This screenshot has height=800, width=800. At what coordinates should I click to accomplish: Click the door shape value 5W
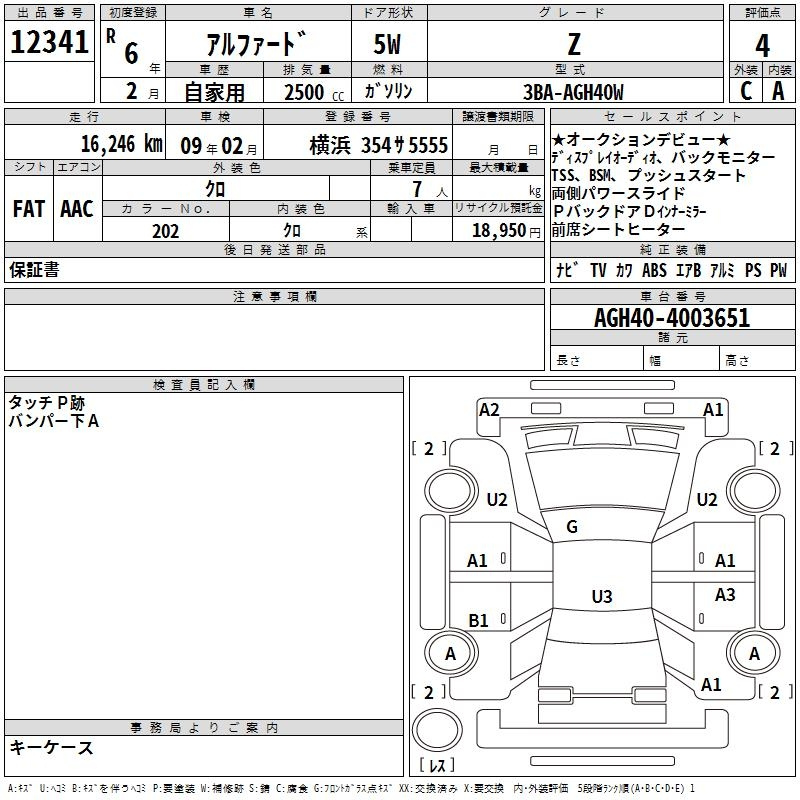[x=388, y=44]
